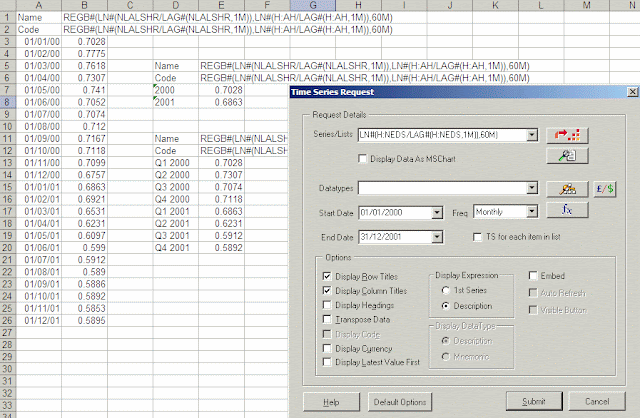
Task: Expand the Freq Monthly dropdown
Action: 532,211
